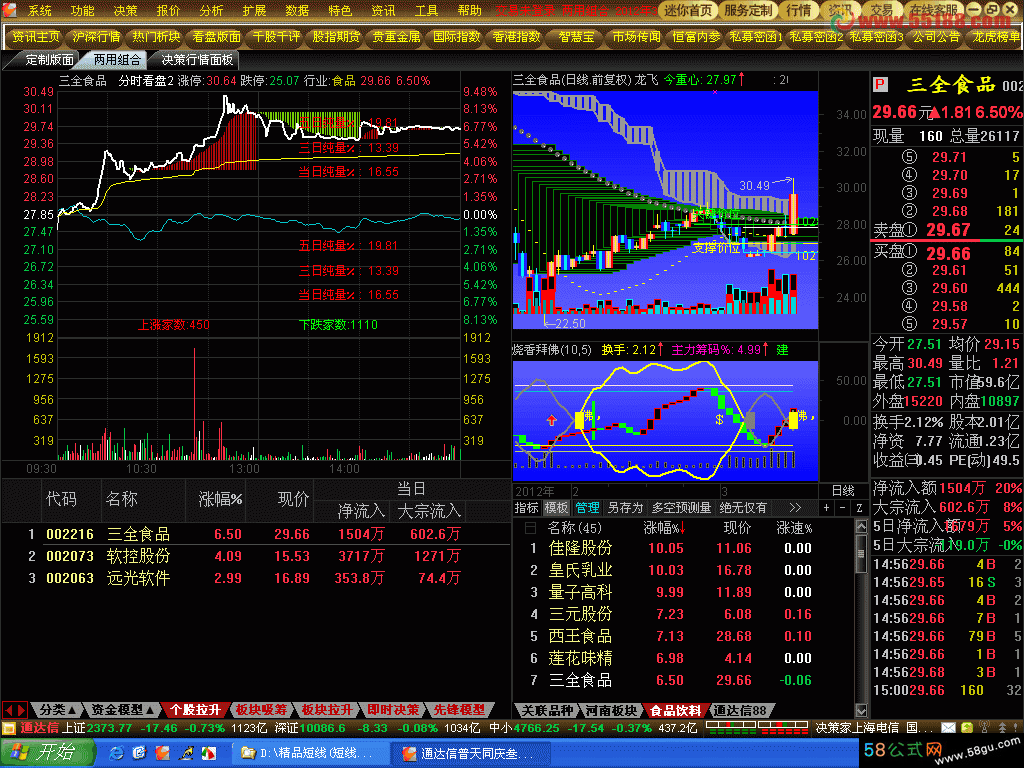Open 香港指数 toolbar button
Screen dimensions: 1024x768
coord(517,37)
